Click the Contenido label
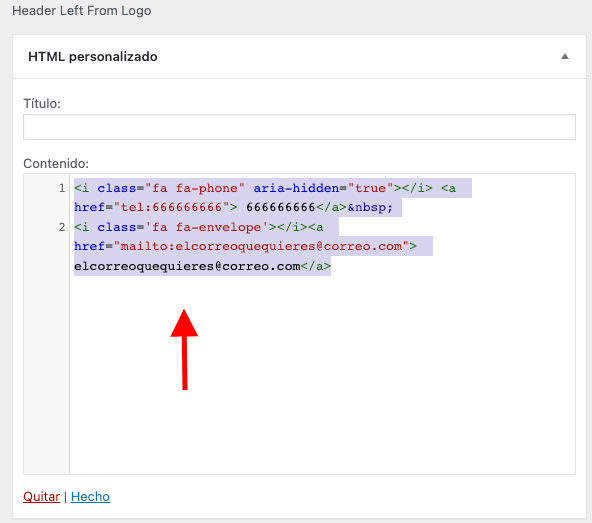Image resolution: width=592 pixels, height=523 pixels. [56, 164]
